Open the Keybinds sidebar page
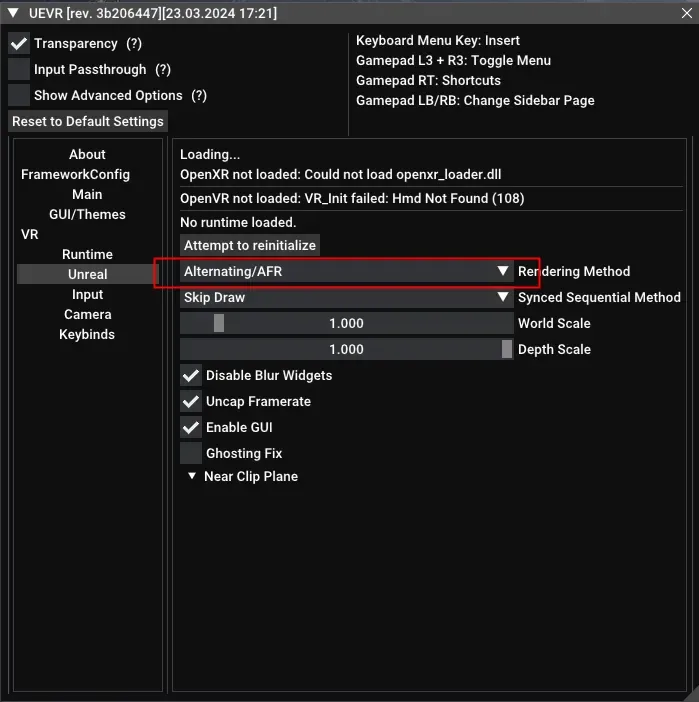This screenshot has width=699, height=702. [87, 334]
